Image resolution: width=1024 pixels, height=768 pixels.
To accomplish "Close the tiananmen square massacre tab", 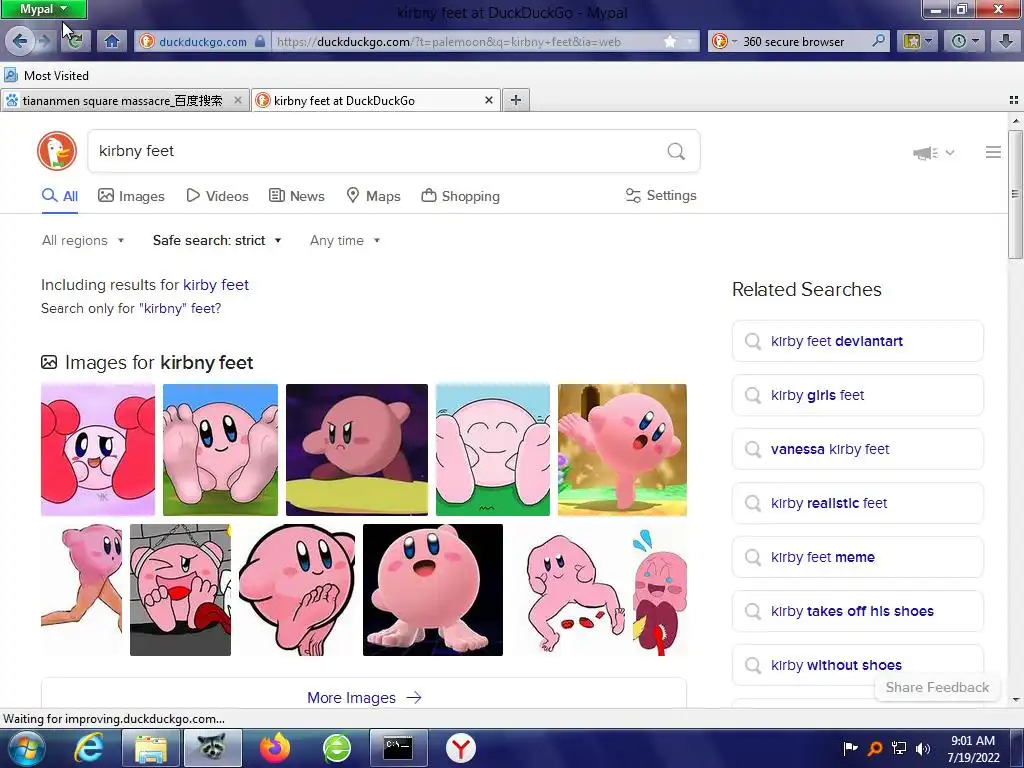I will (238, 101).
